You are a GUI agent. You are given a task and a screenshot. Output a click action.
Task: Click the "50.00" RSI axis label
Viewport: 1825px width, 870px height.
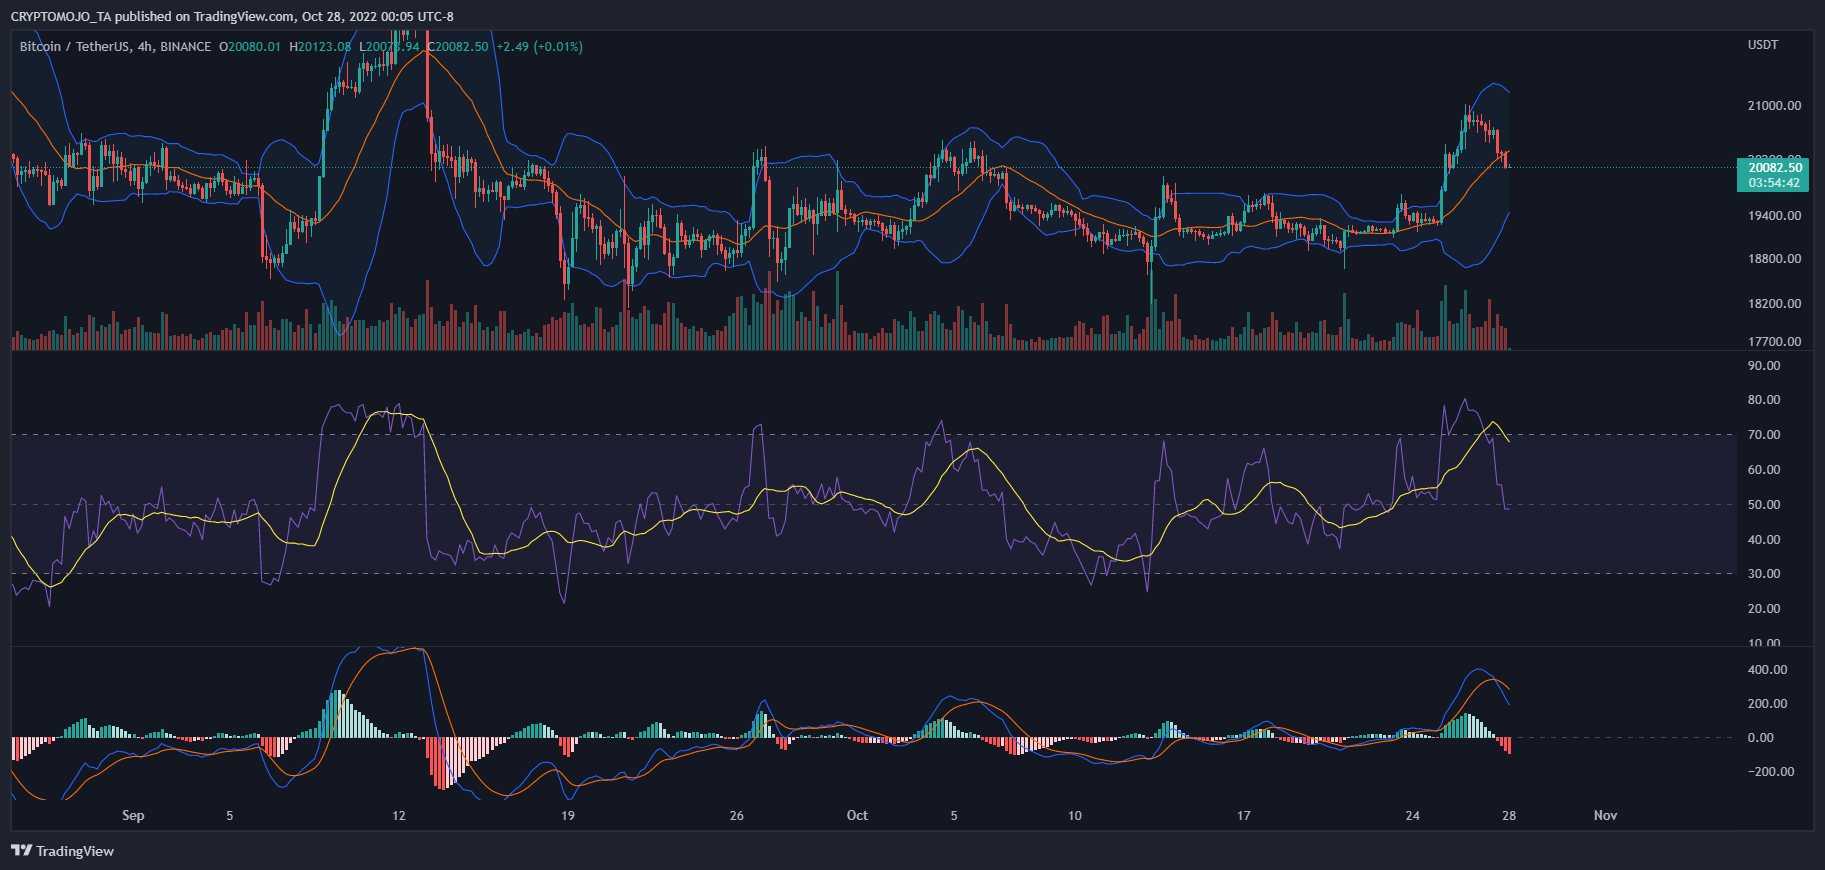tap(1764, 505)
